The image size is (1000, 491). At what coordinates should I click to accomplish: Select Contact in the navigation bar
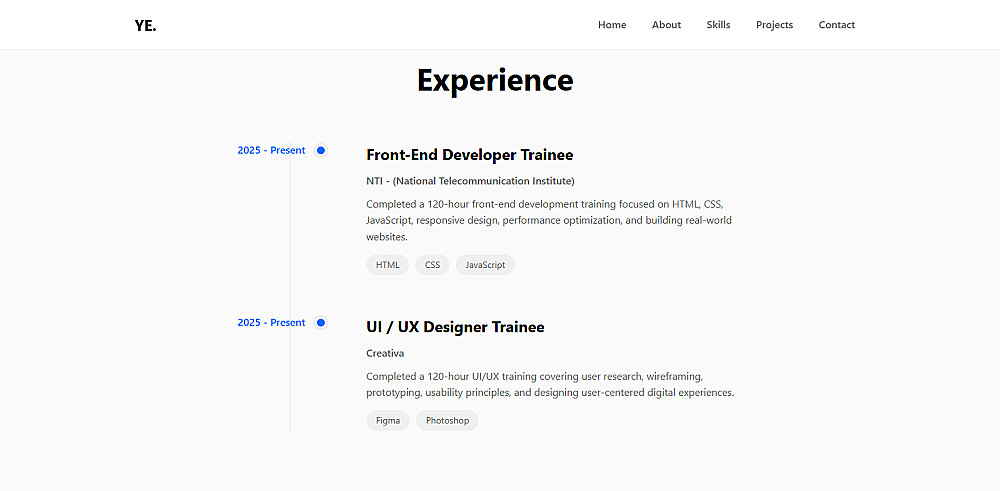coord(836,25)
